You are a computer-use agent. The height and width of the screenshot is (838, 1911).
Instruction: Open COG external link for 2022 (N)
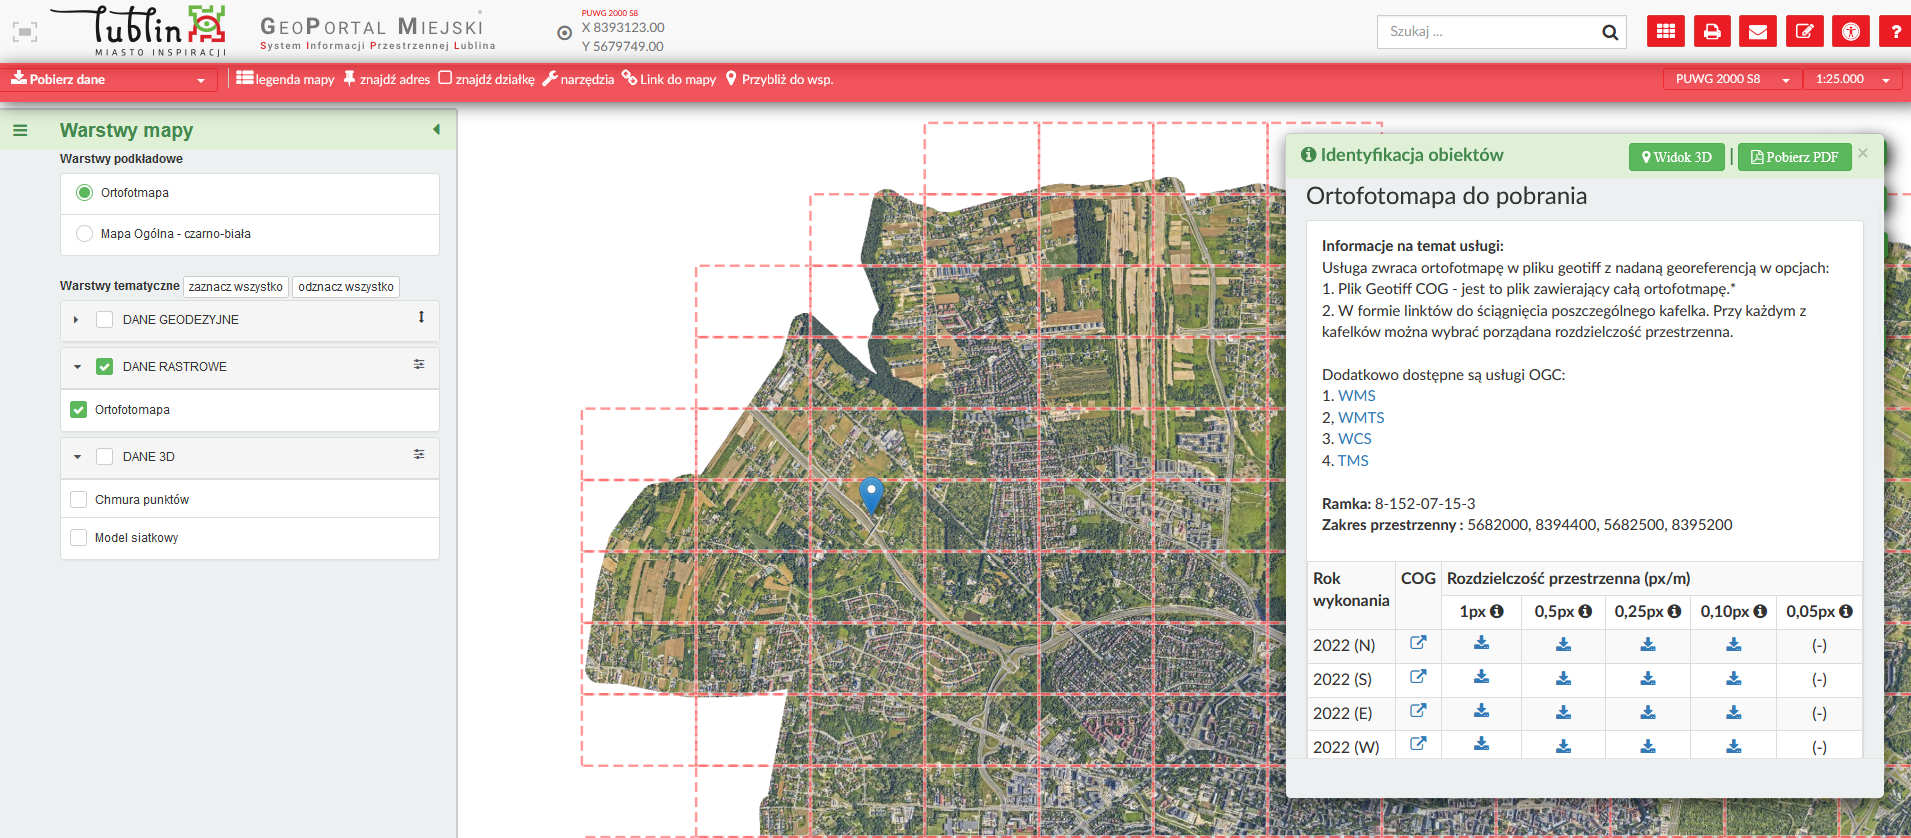pos(1418,643)
